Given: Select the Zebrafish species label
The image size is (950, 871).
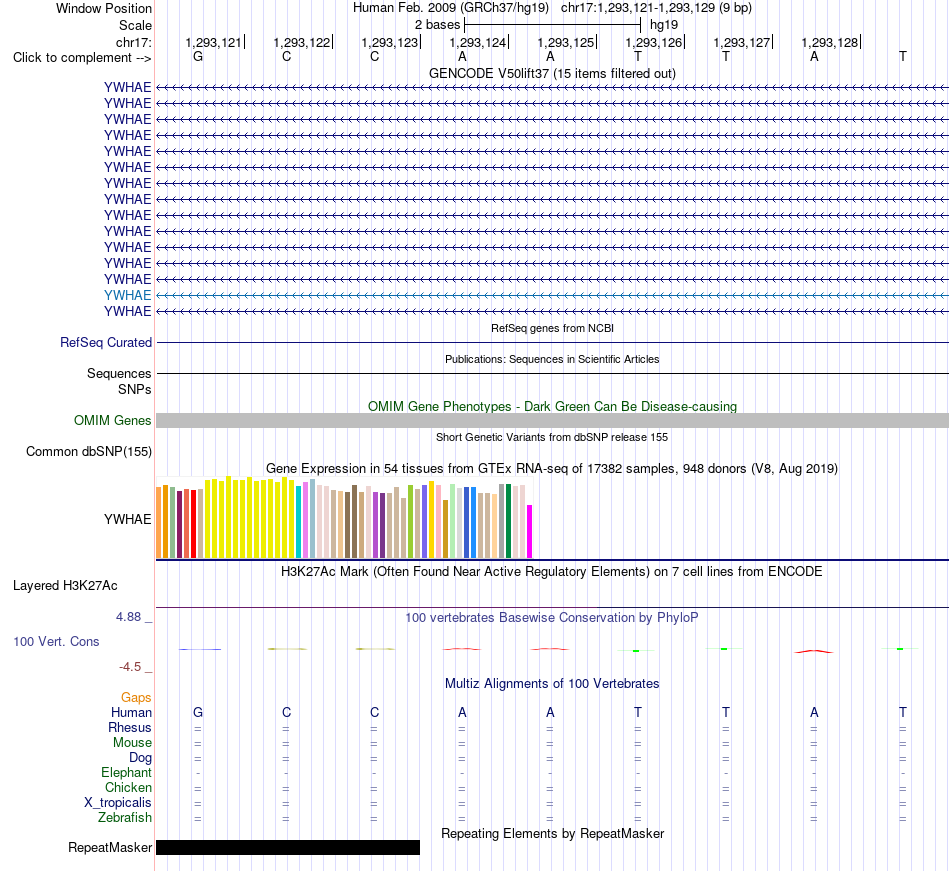Looking at the screenshot, I should coord(125,818).
